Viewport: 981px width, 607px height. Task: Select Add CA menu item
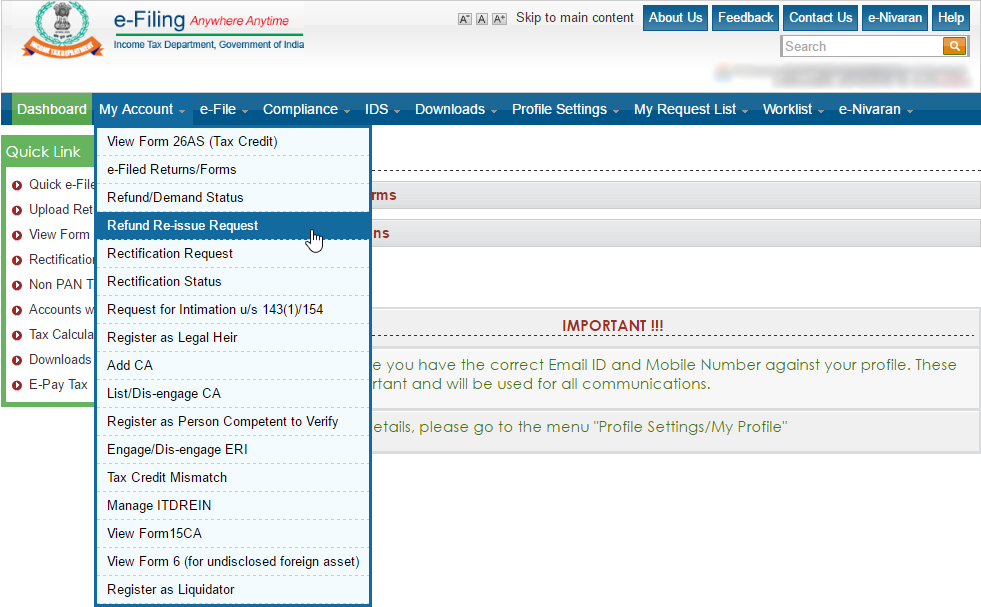[233, 365]
